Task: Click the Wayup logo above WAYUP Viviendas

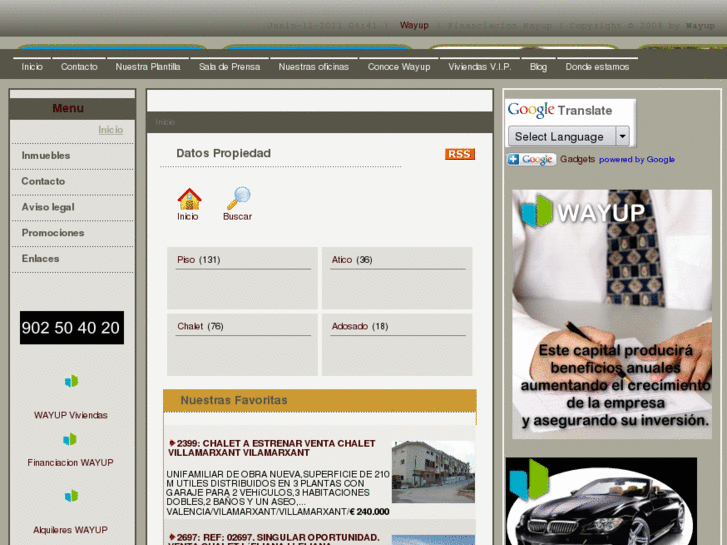Action: coord(71,381)
